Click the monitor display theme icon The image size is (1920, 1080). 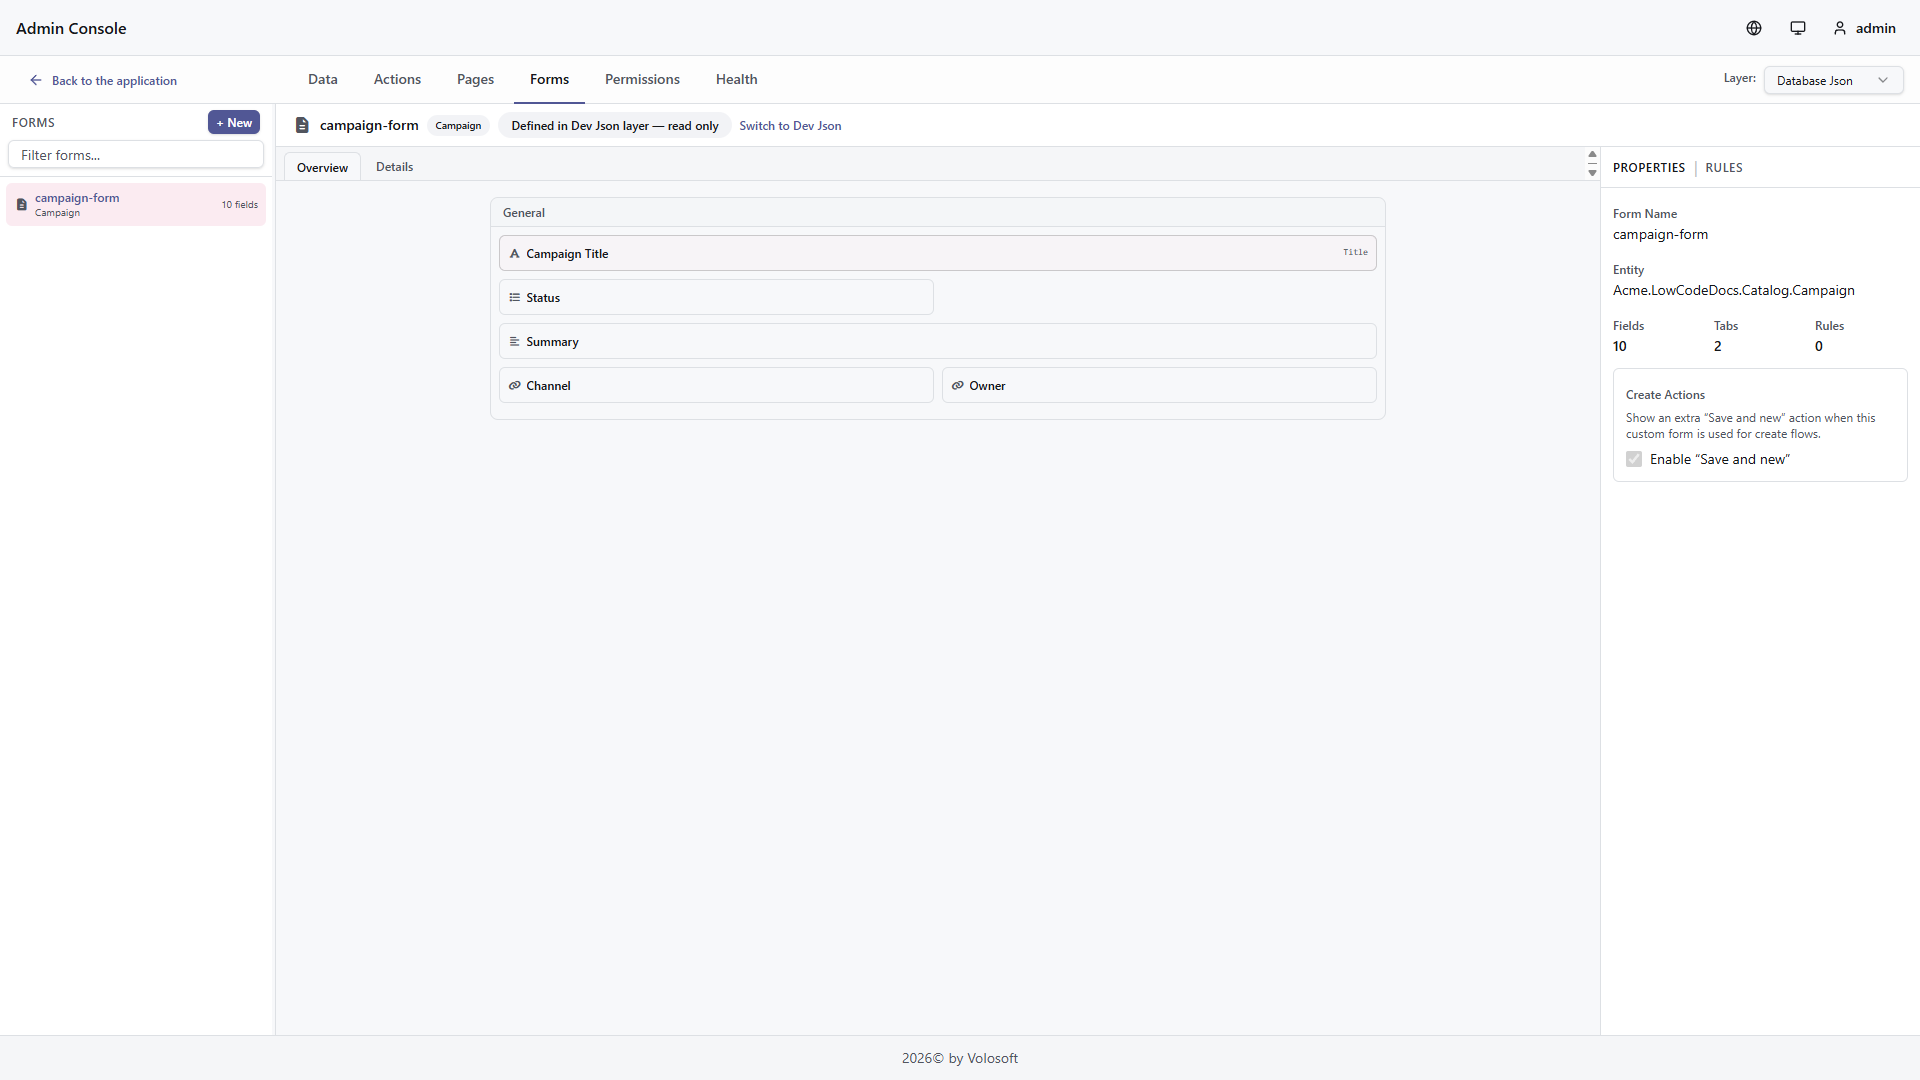pos(1798,28)
